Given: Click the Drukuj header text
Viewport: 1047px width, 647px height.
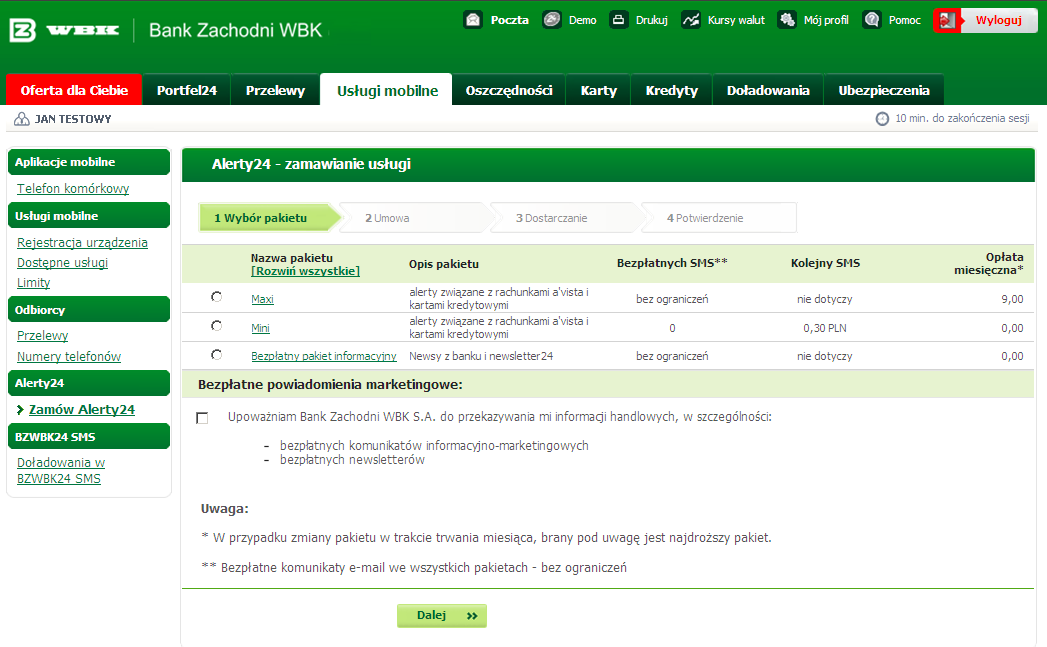Looking at the screenshot, I should [x=652, y=20].
